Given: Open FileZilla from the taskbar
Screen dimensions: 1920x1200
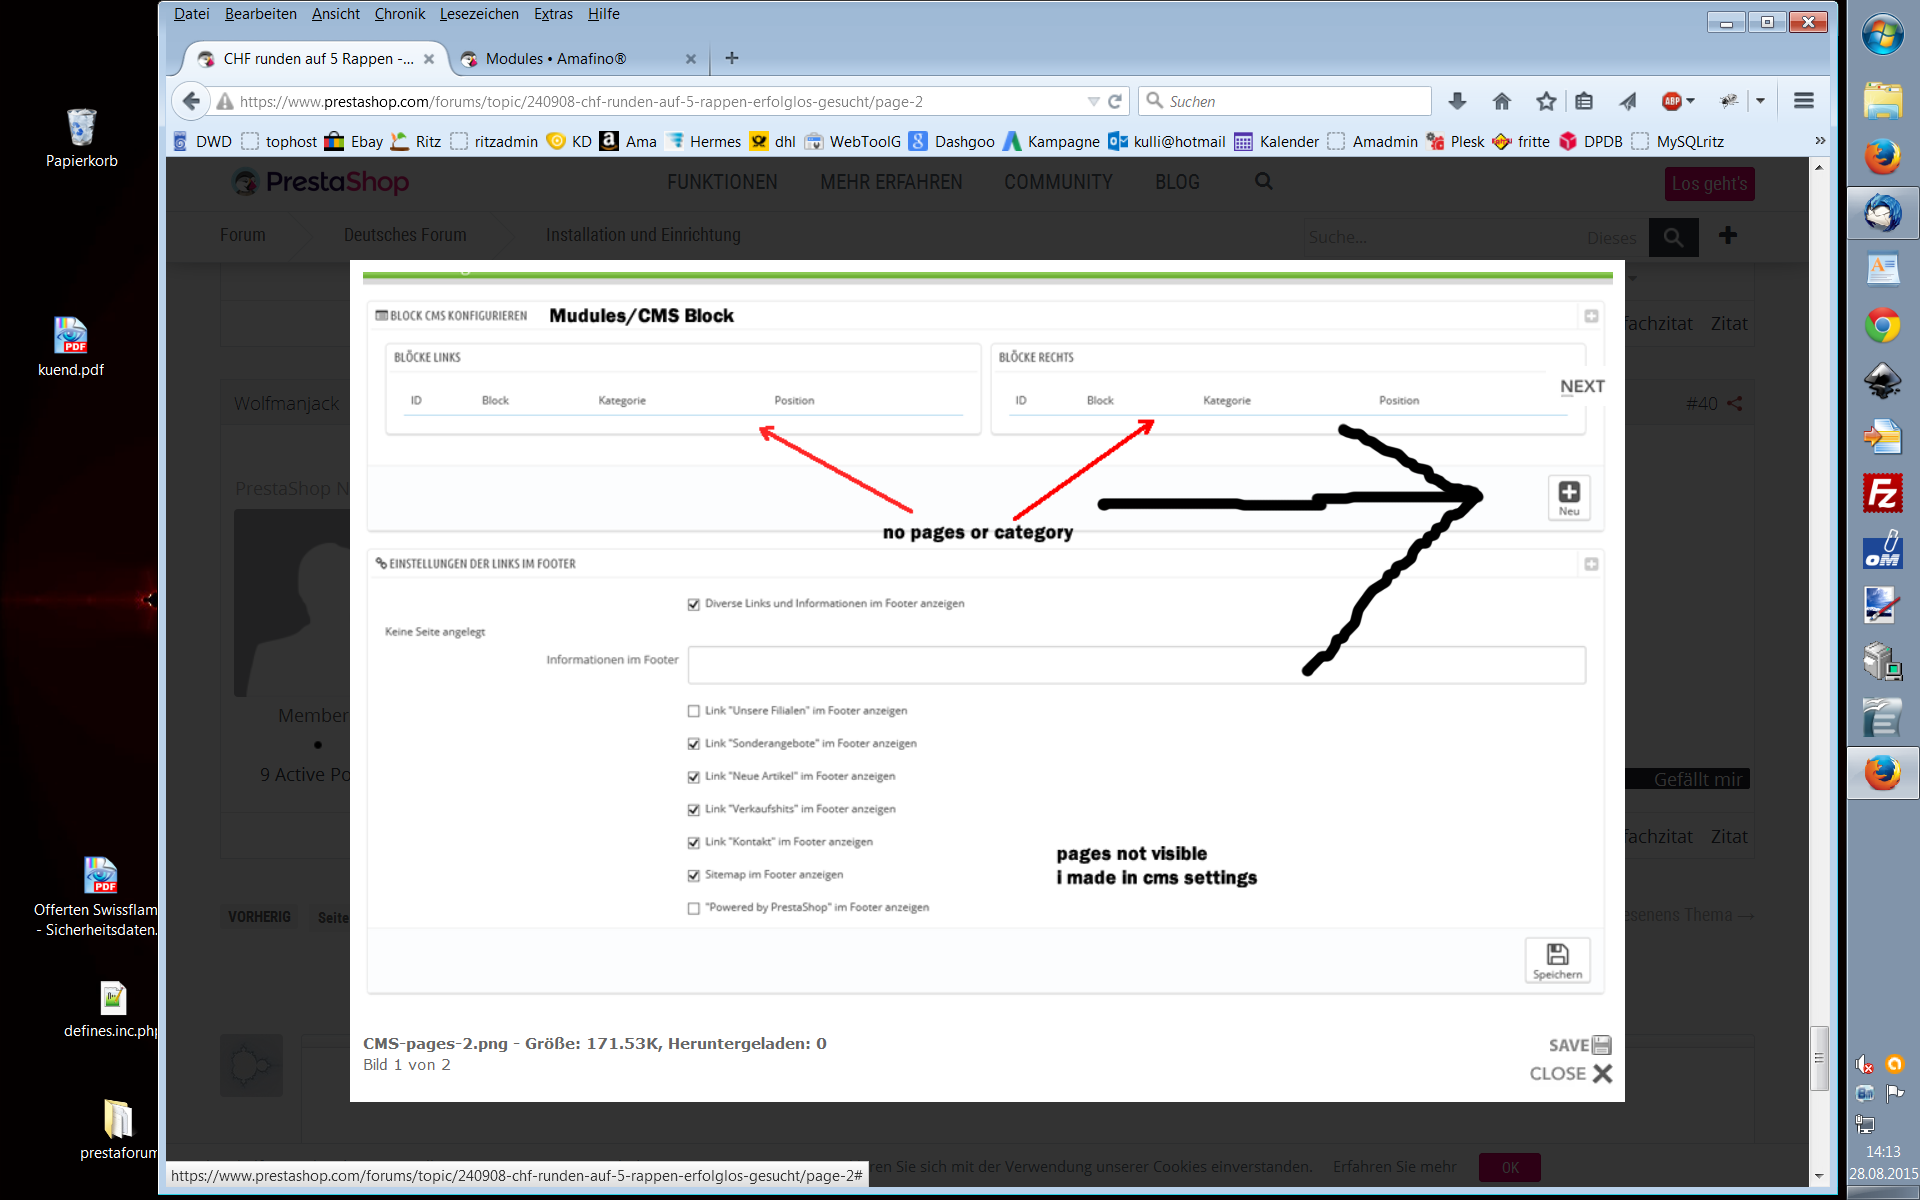Looking at the screenshot, I should [1882, 494].
